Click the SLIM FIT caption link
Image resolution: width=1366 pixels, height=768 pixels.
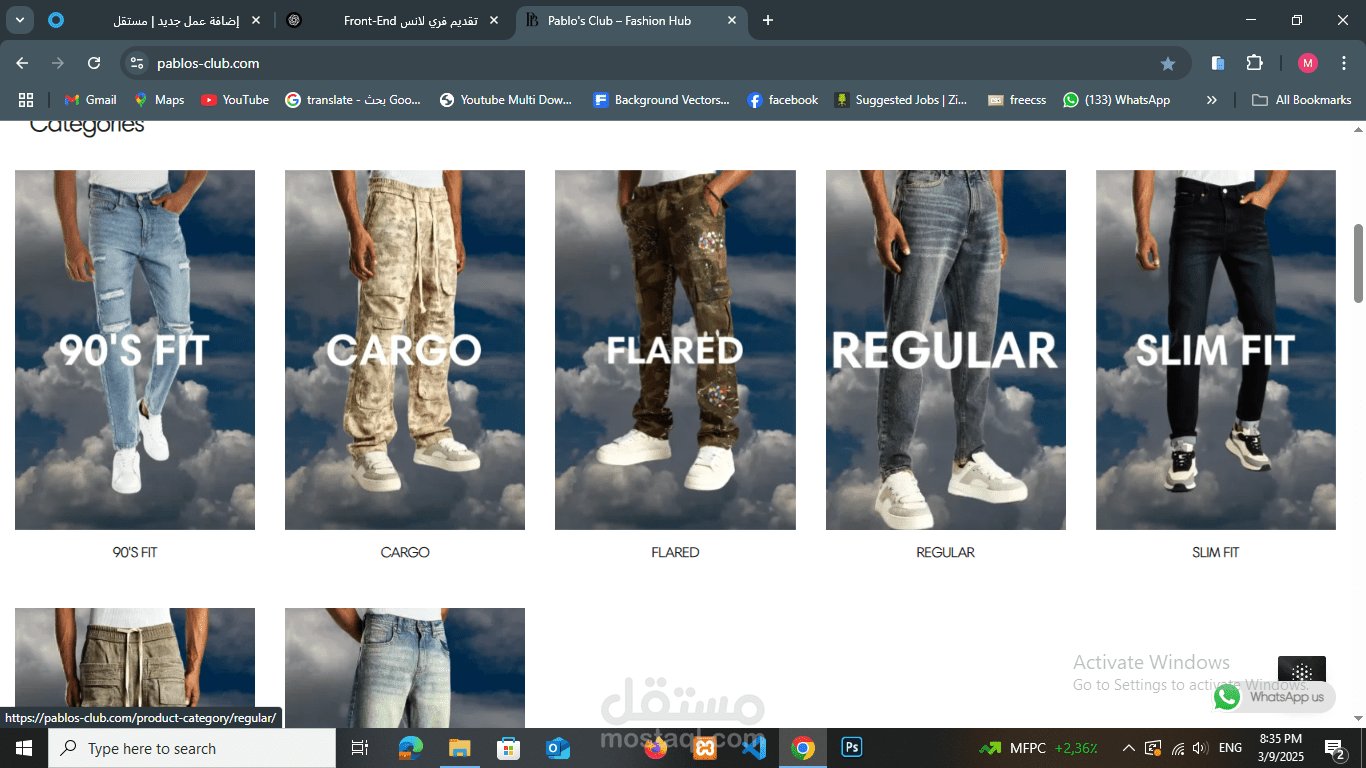click(x=1216, y=552)
